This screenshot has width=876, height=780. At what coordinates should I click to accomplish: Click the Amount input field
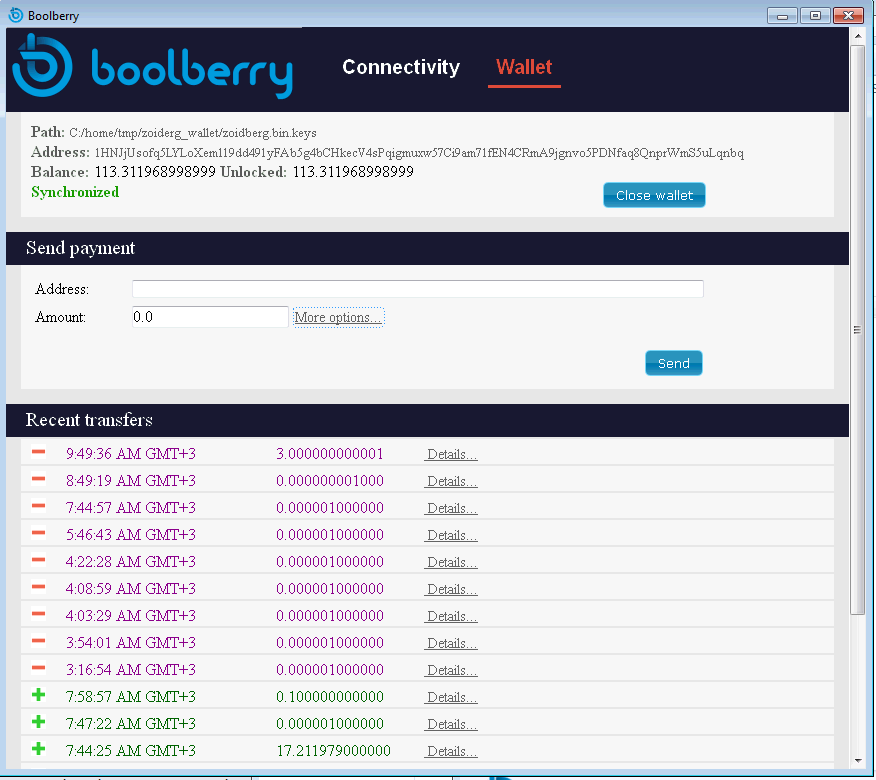click(x=210, y=317)
